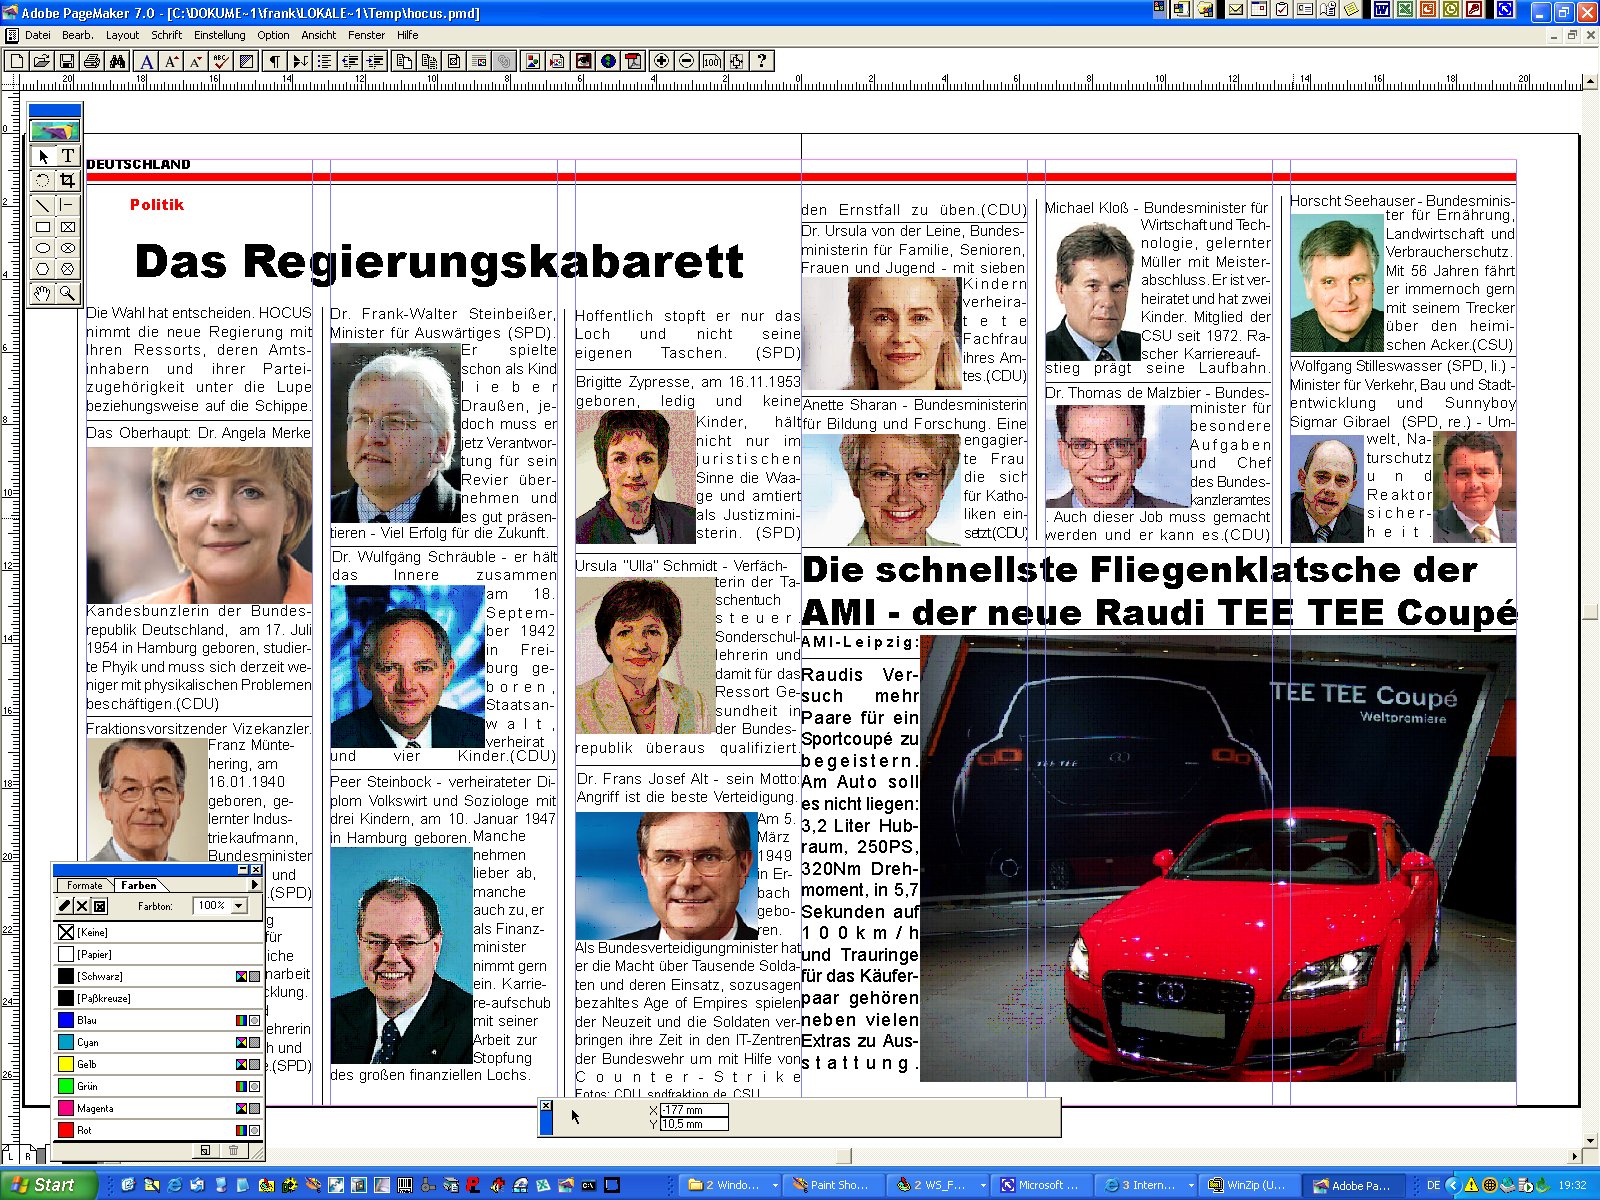Select the diagonal Line tool
The width and height of the screenshot is (1600, 1200).
43,205
